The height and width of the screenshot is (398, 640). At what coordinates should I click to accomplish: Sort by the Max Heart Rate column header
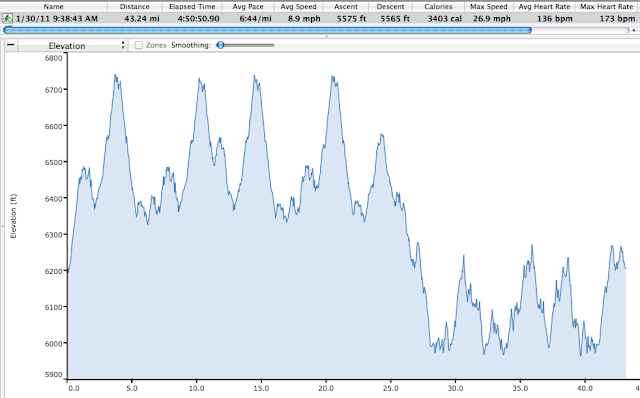pyautogui.click(x=607, y=7)
